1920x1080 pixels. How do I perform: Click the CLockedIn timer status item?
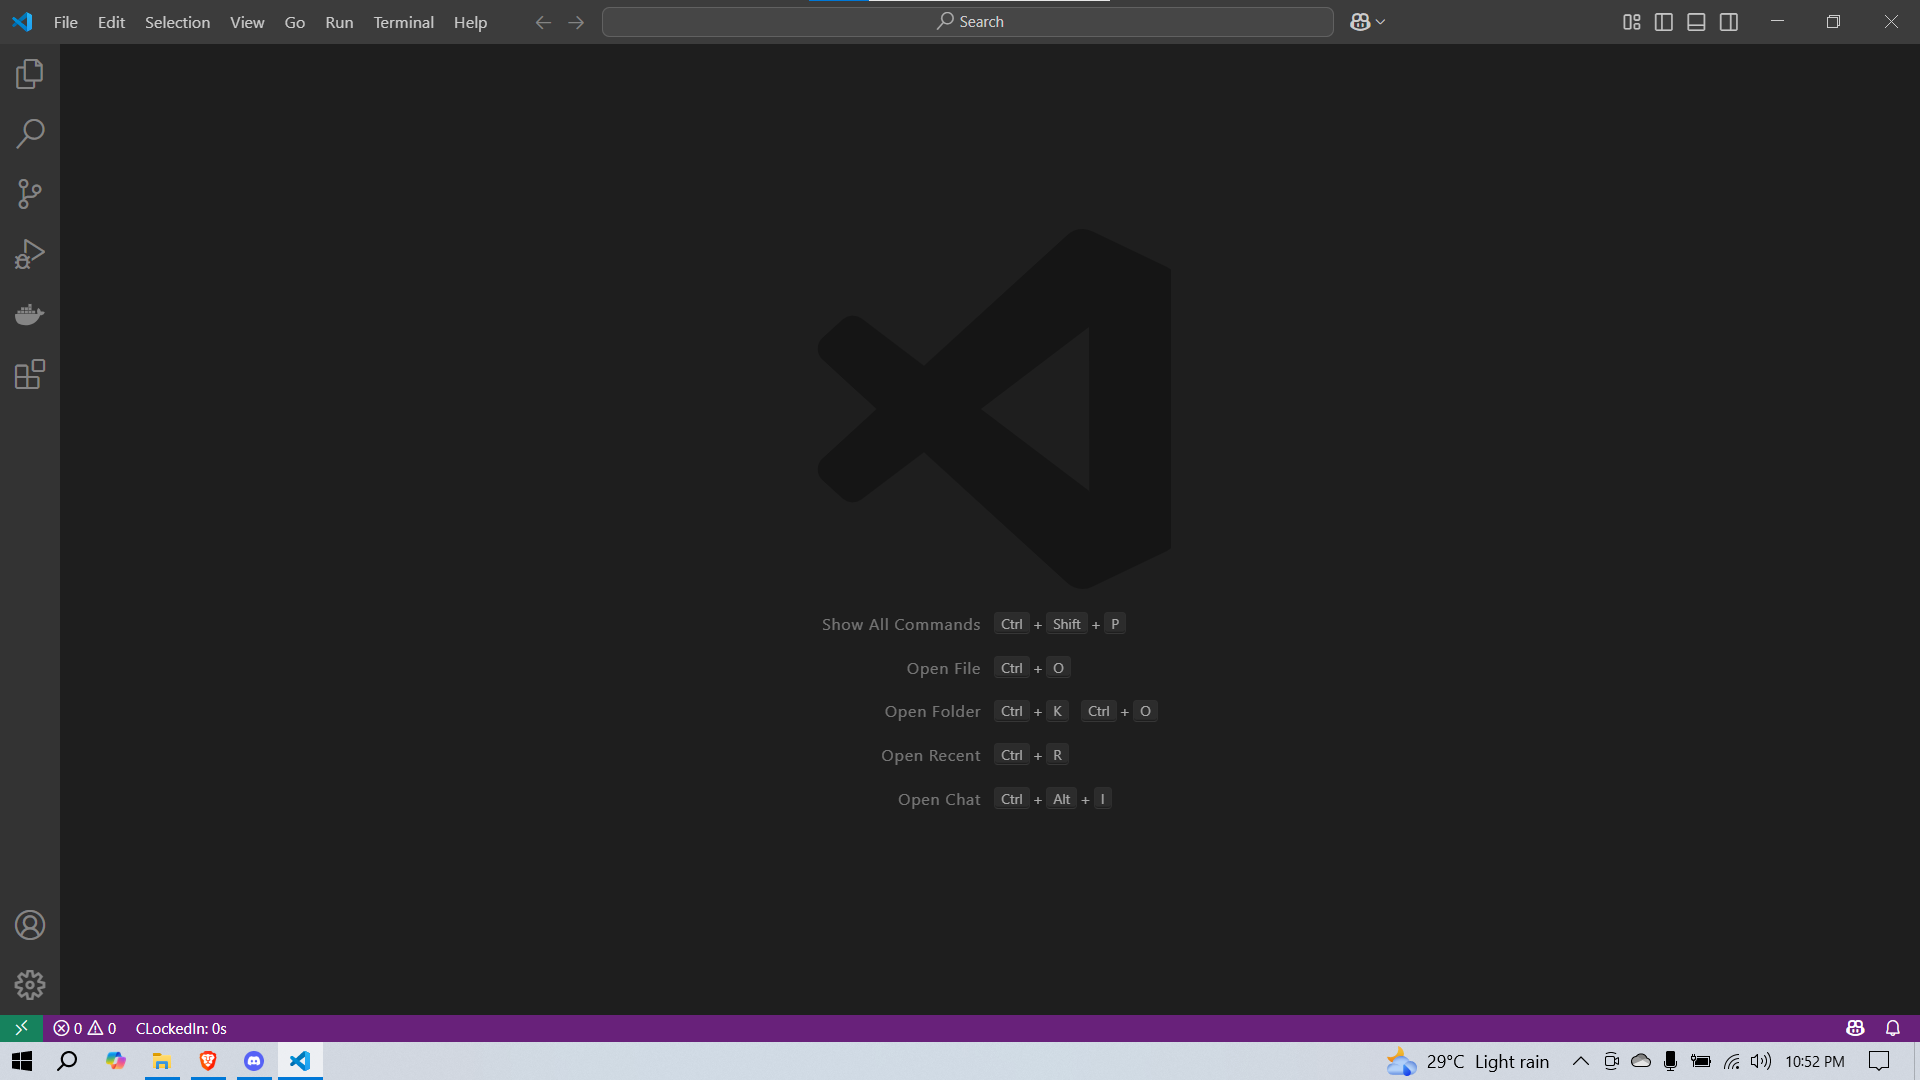[x=181, y=1028]
